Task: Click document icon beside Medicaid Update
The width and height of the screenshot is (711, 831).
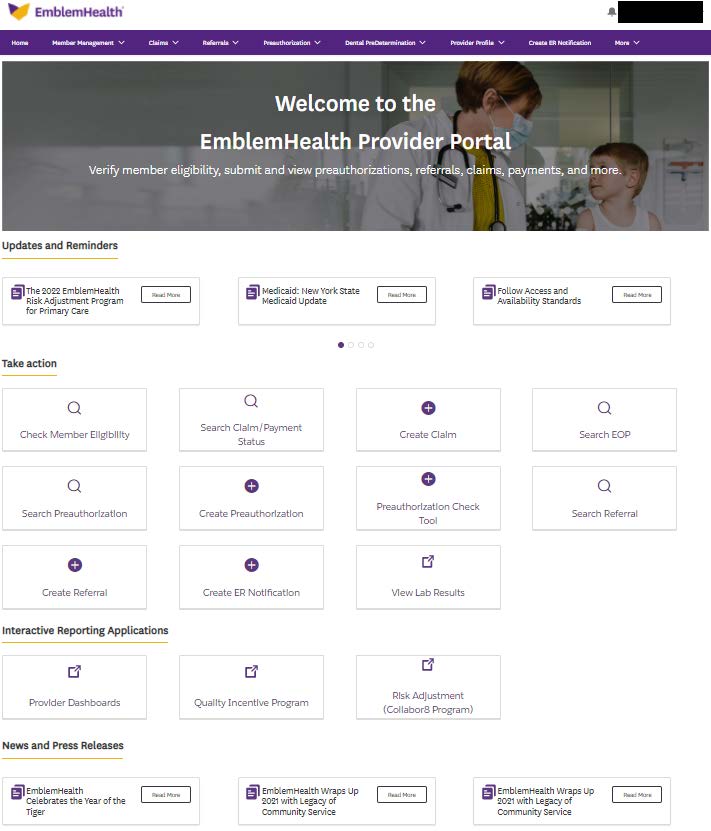Action: (253, 292)
